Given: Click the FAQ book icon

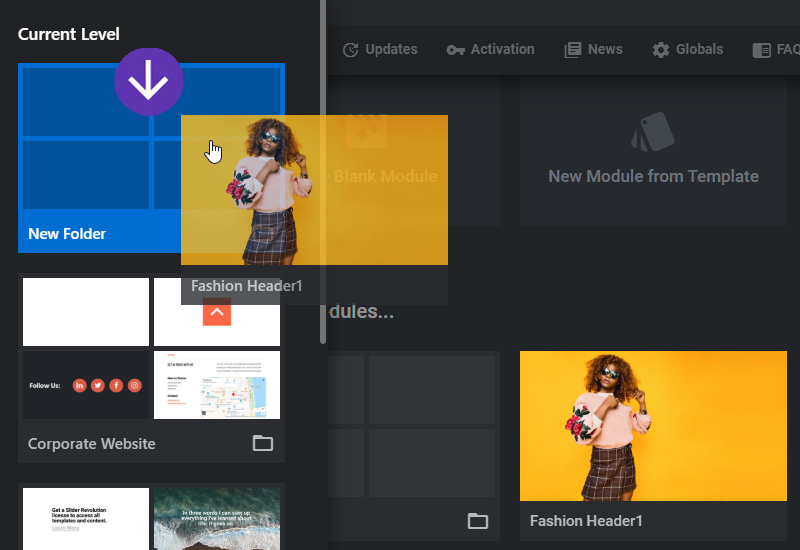Looking at the screenshot, I should [x=761, y=50].
